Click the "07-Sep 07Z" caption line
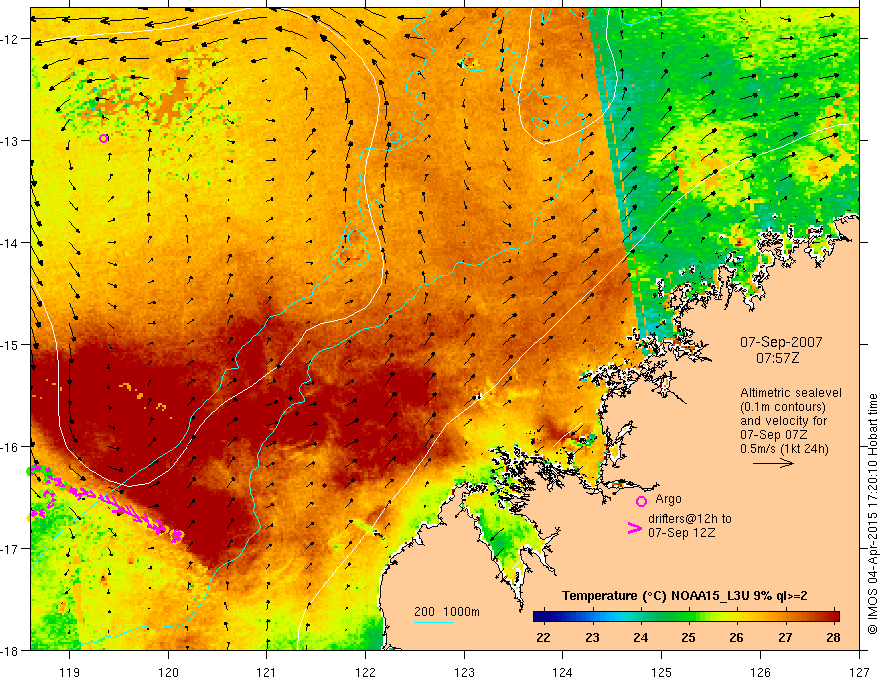The width and height of the screenshot is (880, 680). (773, 435)
